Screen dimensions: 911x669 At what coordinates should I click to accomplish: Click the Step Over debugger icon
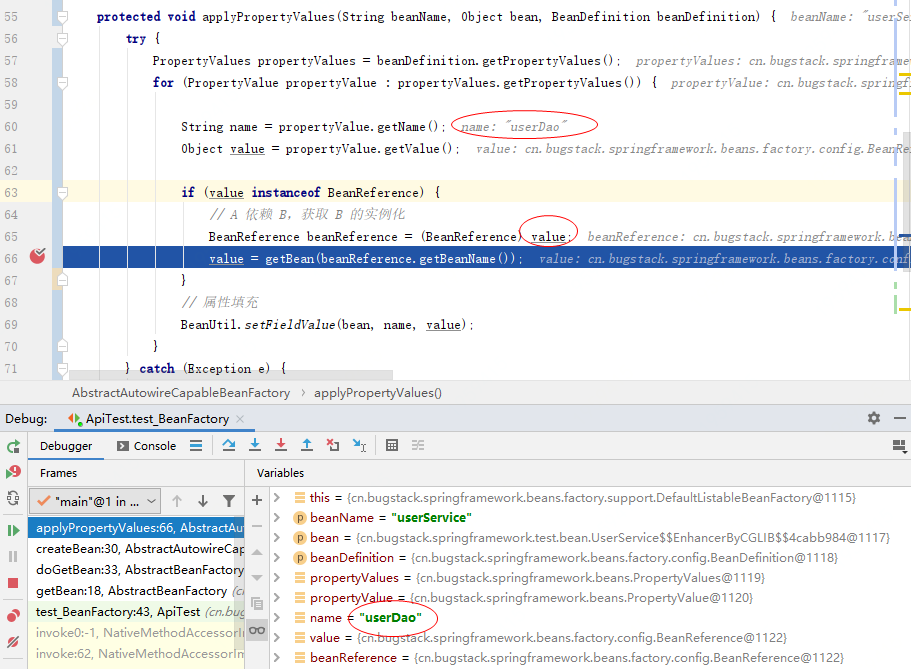pos(229,445)
